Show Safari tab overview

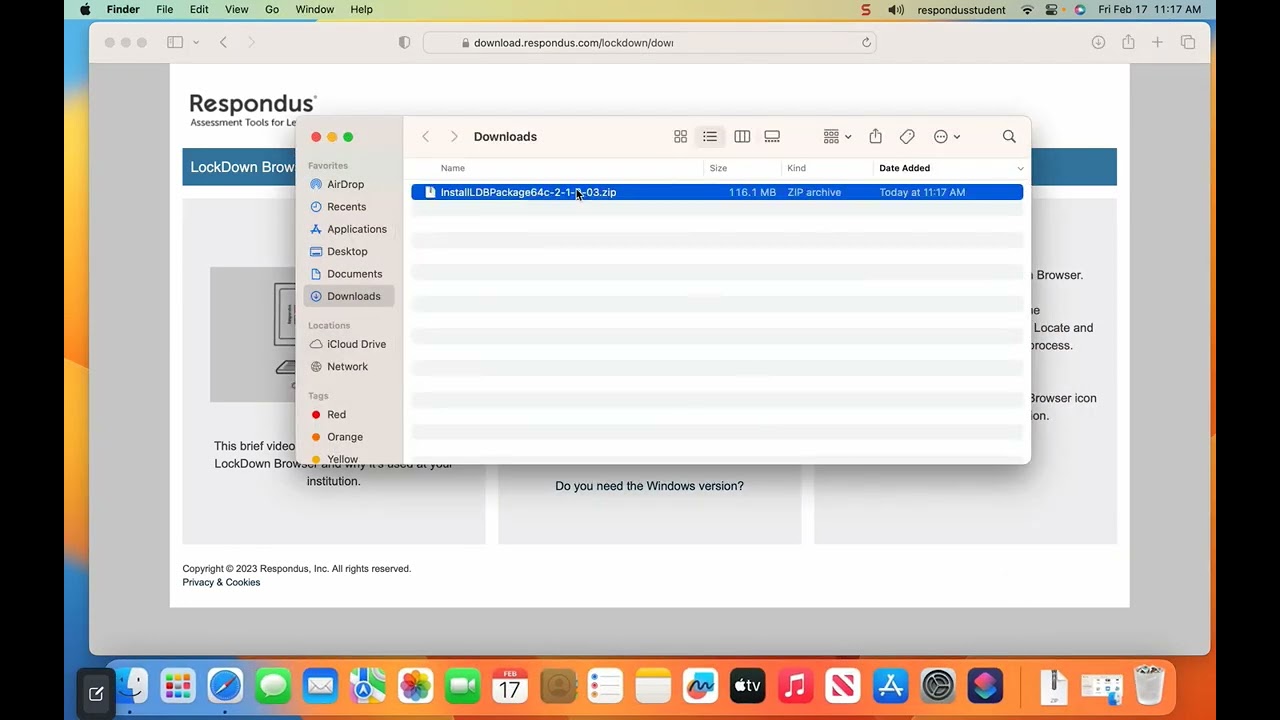[x=1188, y=43]
